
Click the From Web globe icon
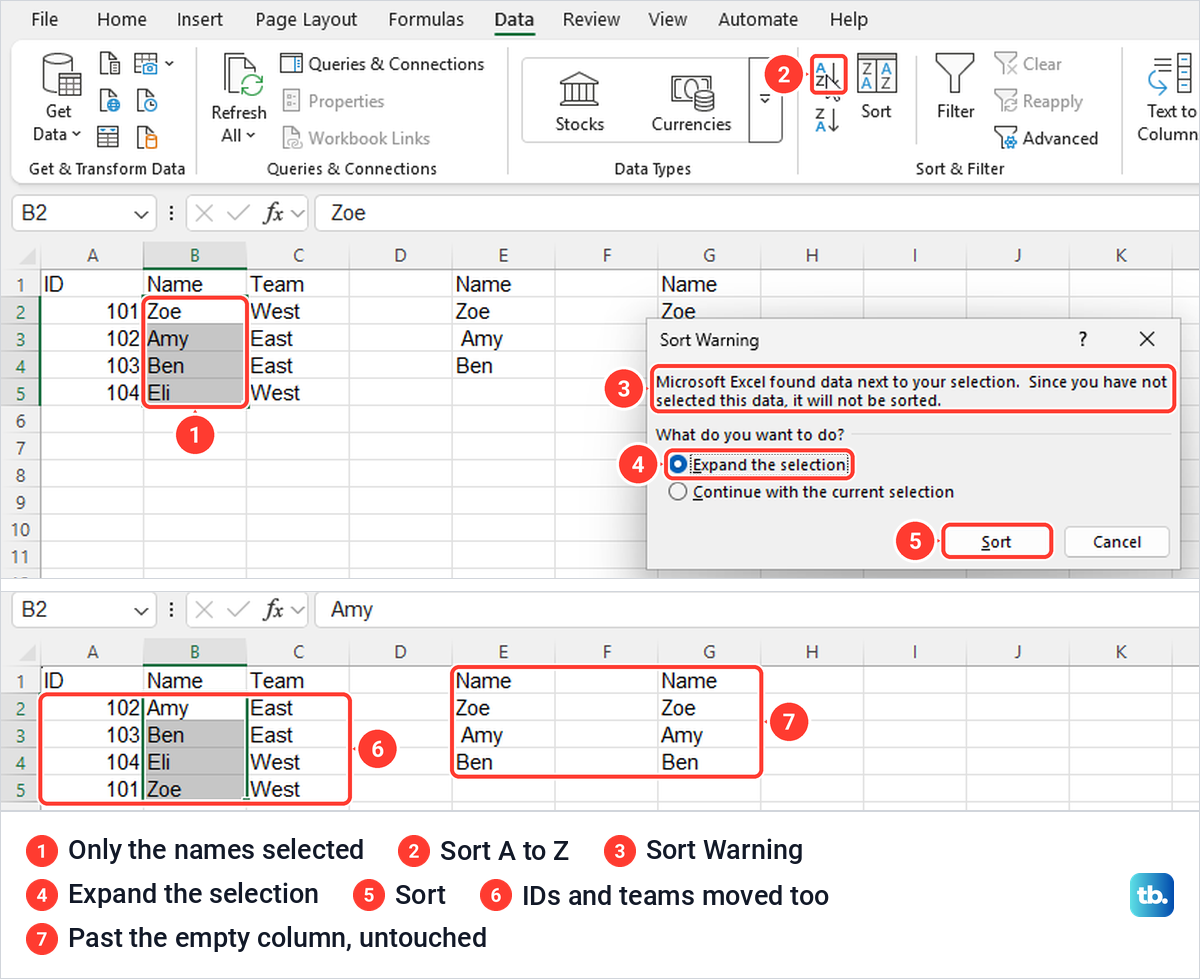110,101
